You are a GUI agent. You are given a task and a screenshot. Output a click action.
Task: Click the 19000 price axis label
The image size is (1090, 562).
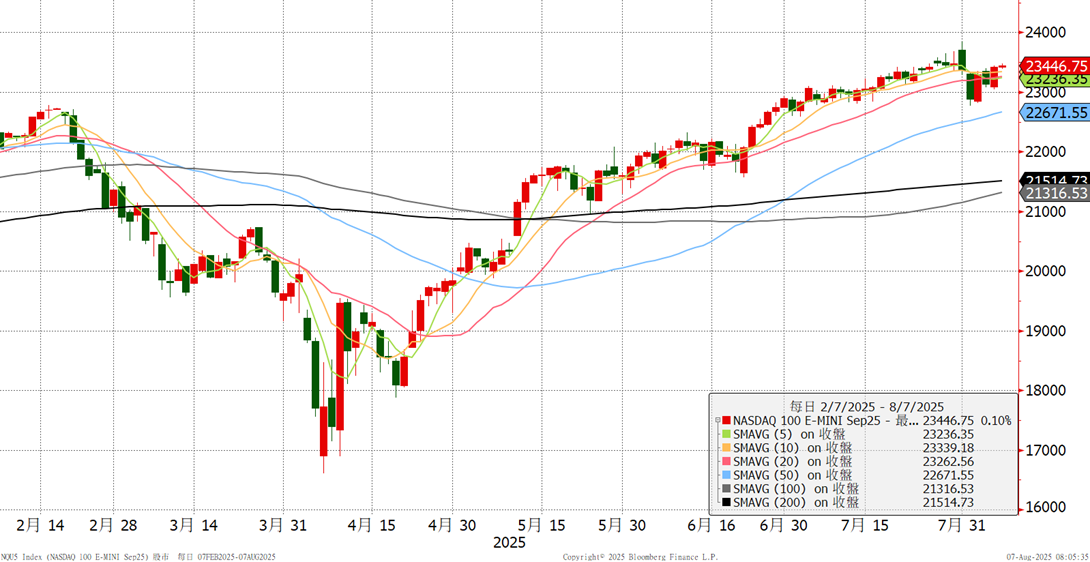(x=1047, y=330)
